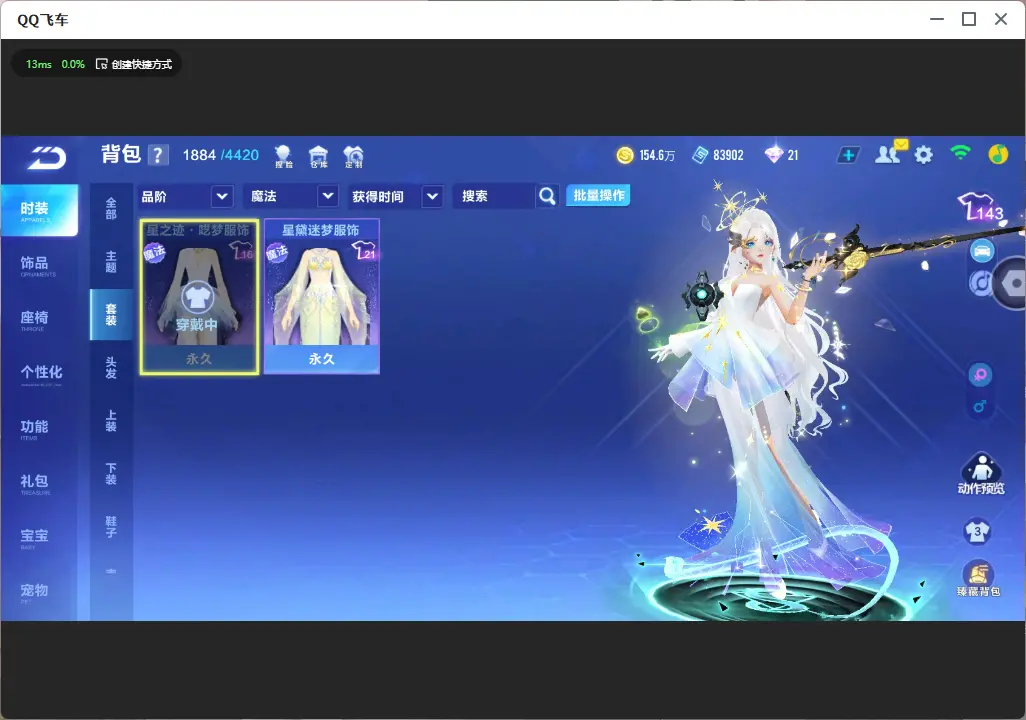Image resolution: width=1026 pixels, height=720 pixels.
Task: Click the 搜索 search input field
Action: pos(495,196)
